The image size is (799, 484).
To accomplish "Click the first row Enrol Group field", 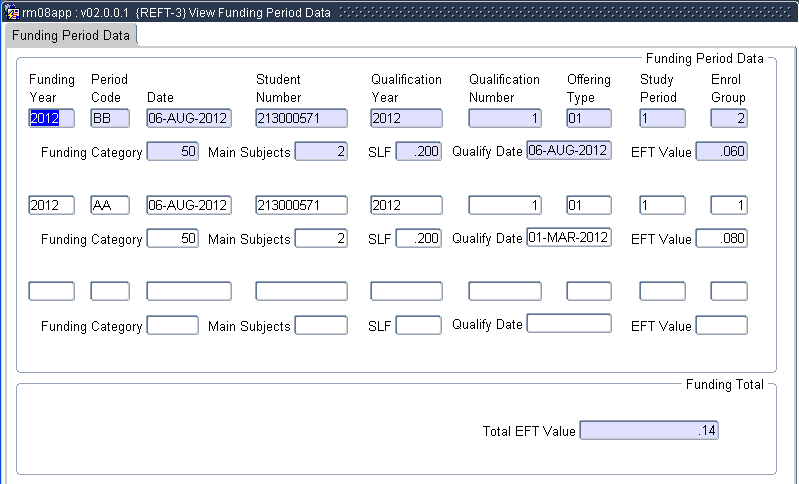I will (728, 118).
